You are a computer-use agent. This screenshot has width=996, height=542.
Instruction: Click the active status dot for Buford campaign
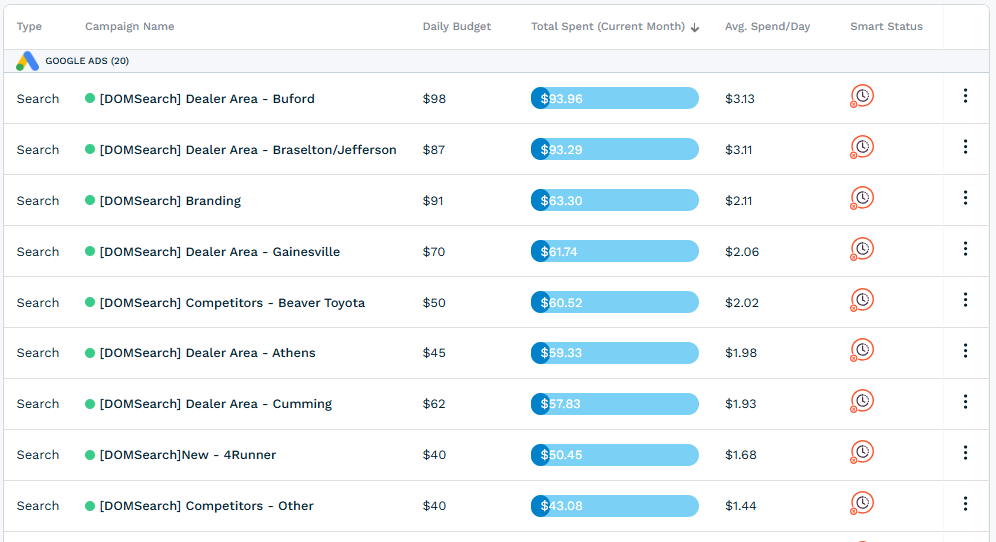(90, 98)
